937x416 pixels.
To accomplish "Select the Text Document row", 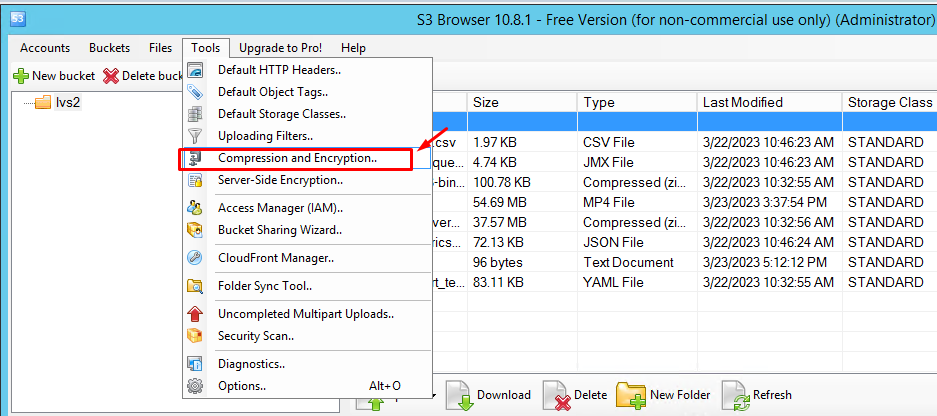I will tap(684, 262).
